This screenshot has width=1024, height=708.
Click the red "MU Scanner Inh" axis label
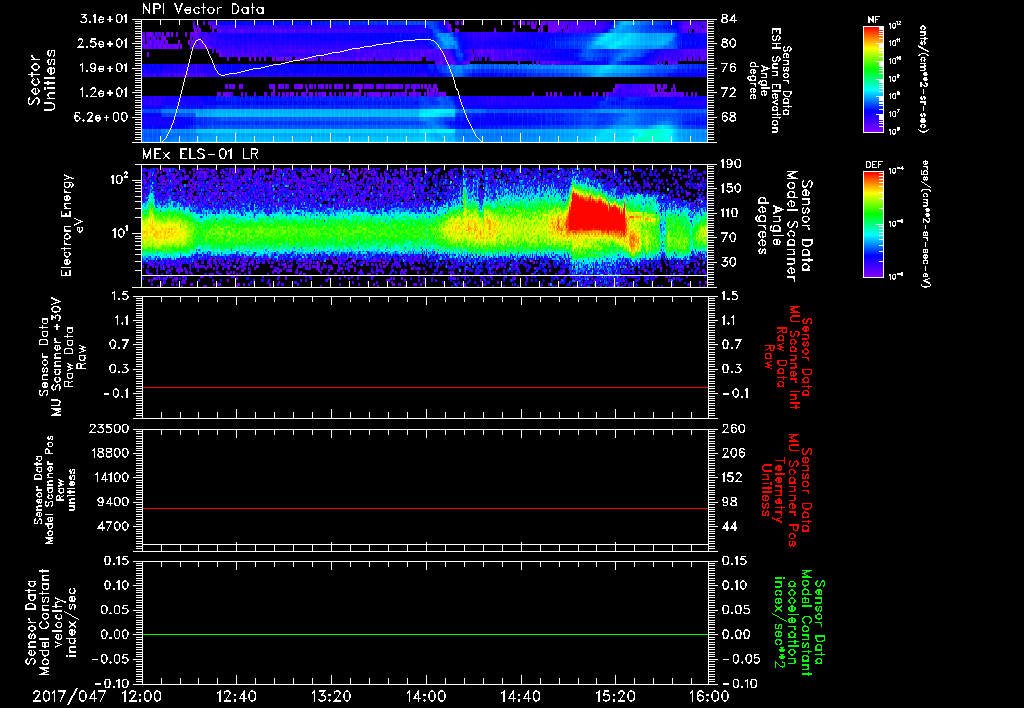tap(793, 357)
